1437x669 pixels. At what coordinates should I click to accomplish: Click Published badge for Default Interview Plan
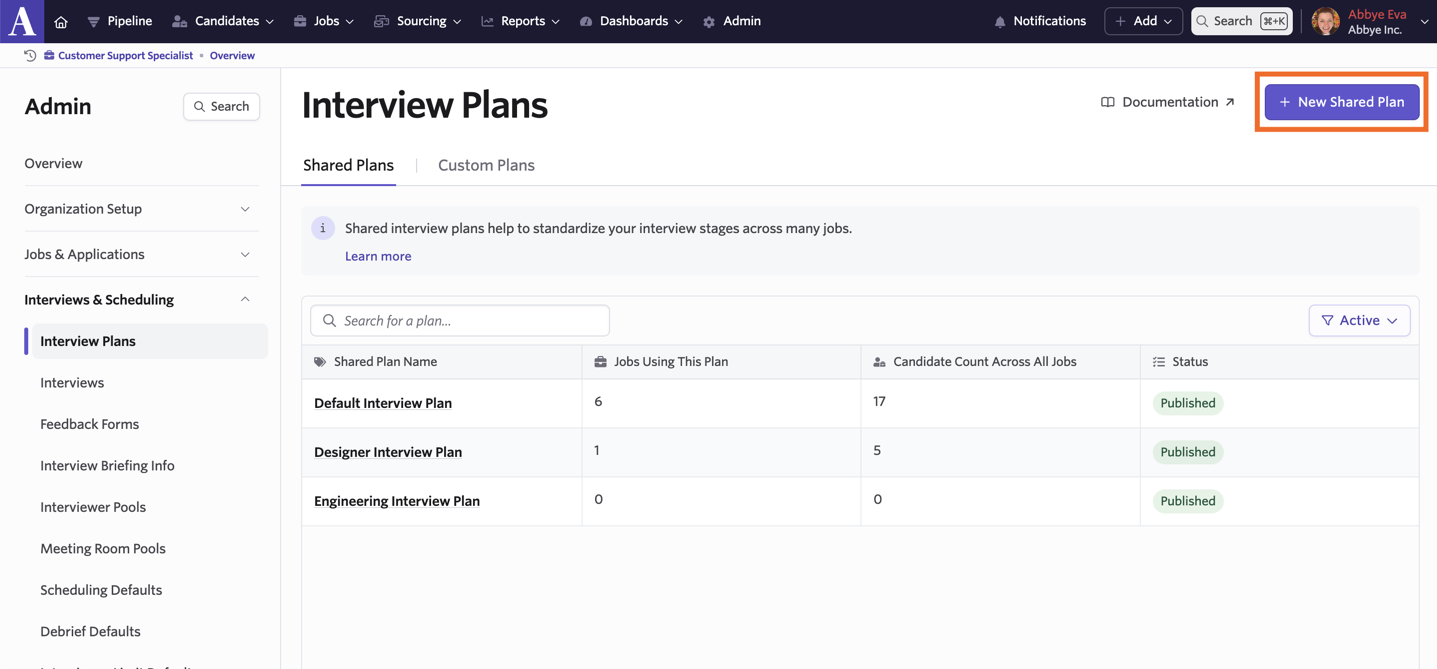pyautogui.click(x=1188, y=403)
